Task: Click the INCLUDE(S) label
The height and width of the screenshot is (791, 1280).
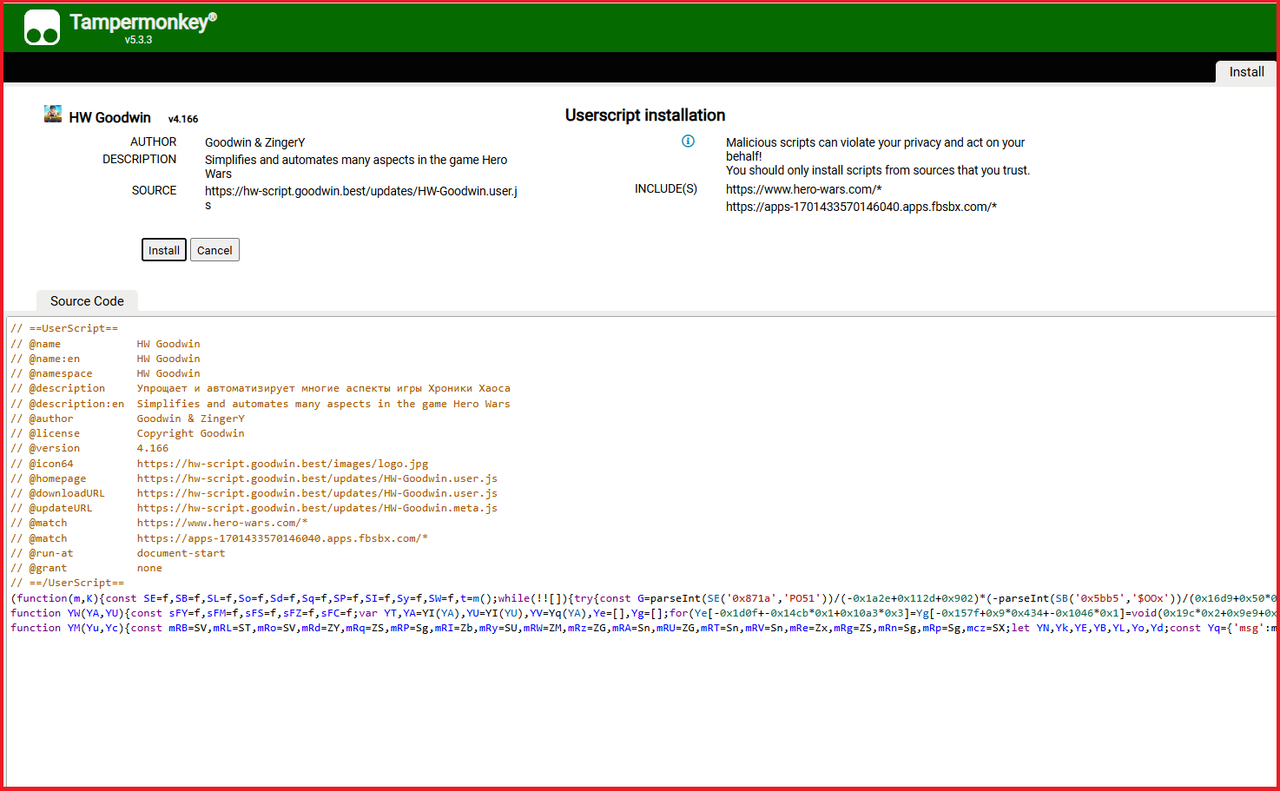Action: click(x=666, y=189)
